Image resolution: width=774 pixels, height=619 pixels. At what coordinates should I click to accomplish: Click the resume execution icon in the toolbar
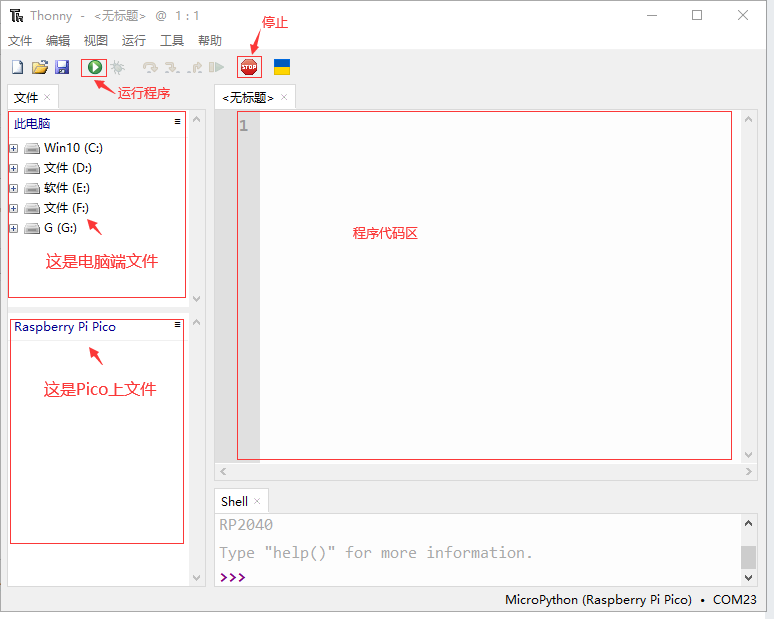[217, 67]
